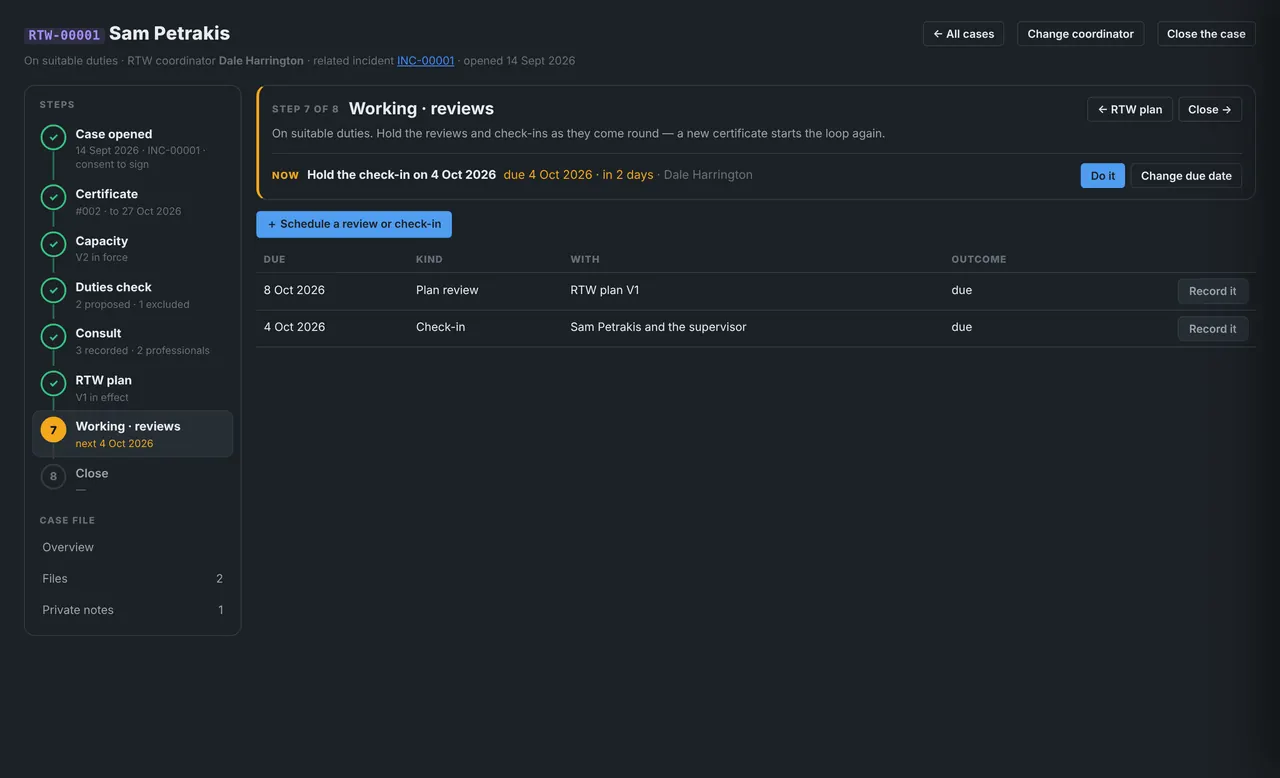Click coordinator name Dale Harrington in subtitle
The image size is (1280, 778).
pos(261,61)
